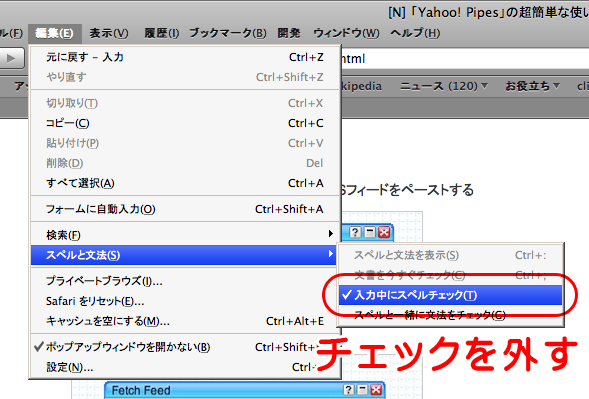Click the forward navigation arrow button
This screenshot has height=399, width=589.
pyautogui.click(x=11, y=58)
